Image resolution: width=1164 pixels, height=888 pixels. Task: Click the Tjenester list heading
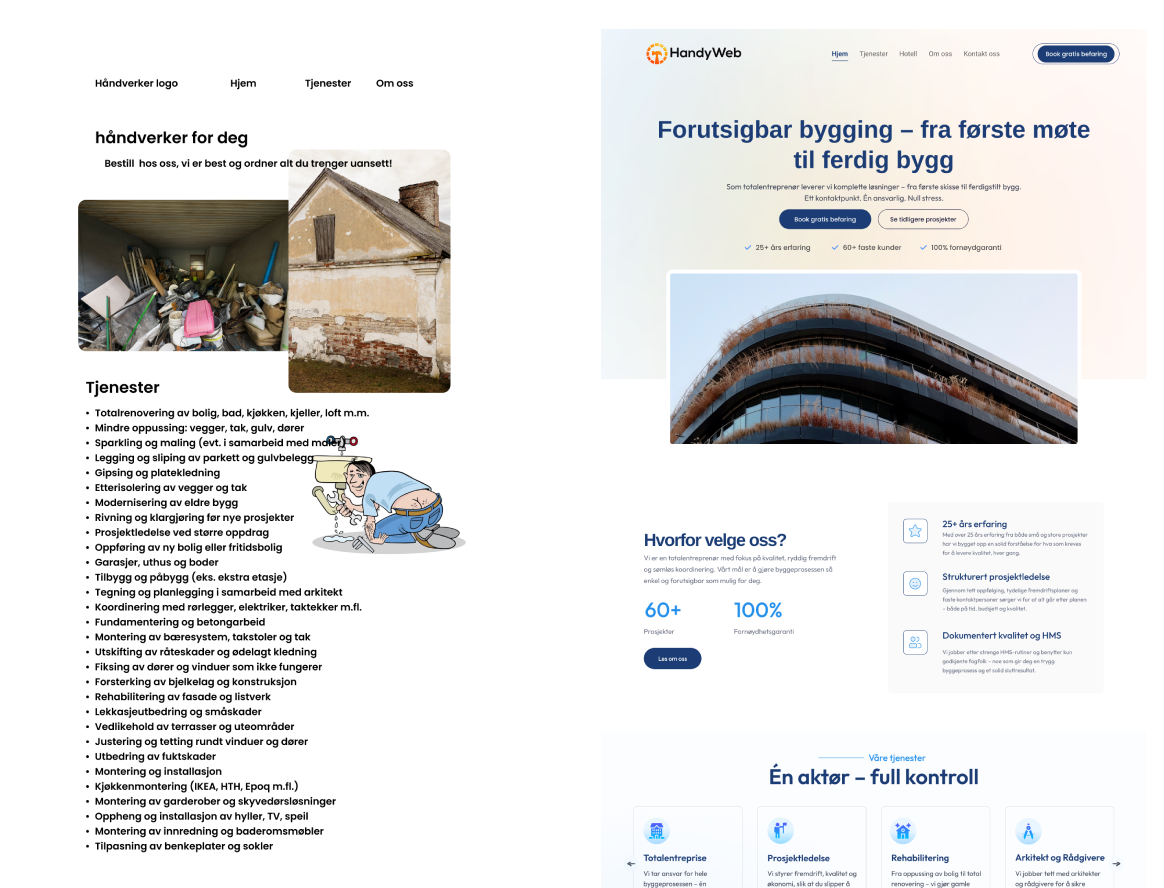122,388
